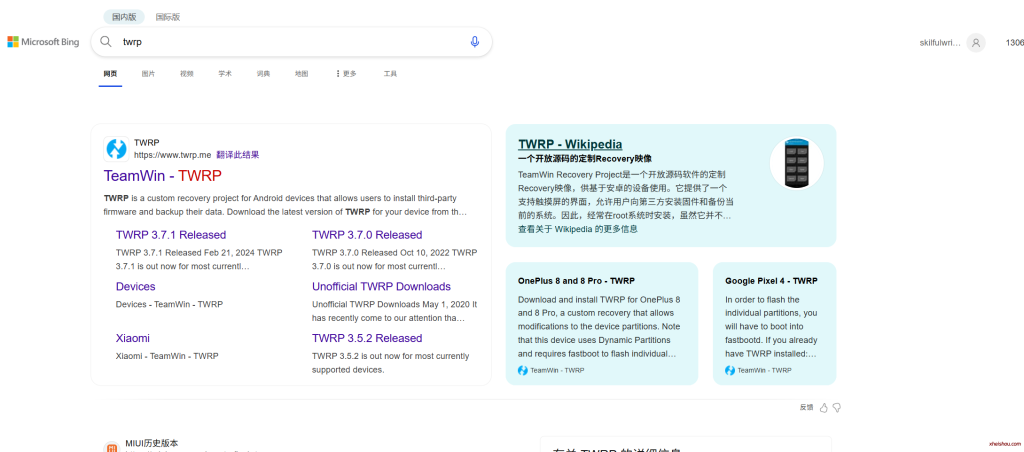Start voice search with microphone icon
Image resolution: width=1024 pixels, height=452 pixels.
(x=475, y=42)
